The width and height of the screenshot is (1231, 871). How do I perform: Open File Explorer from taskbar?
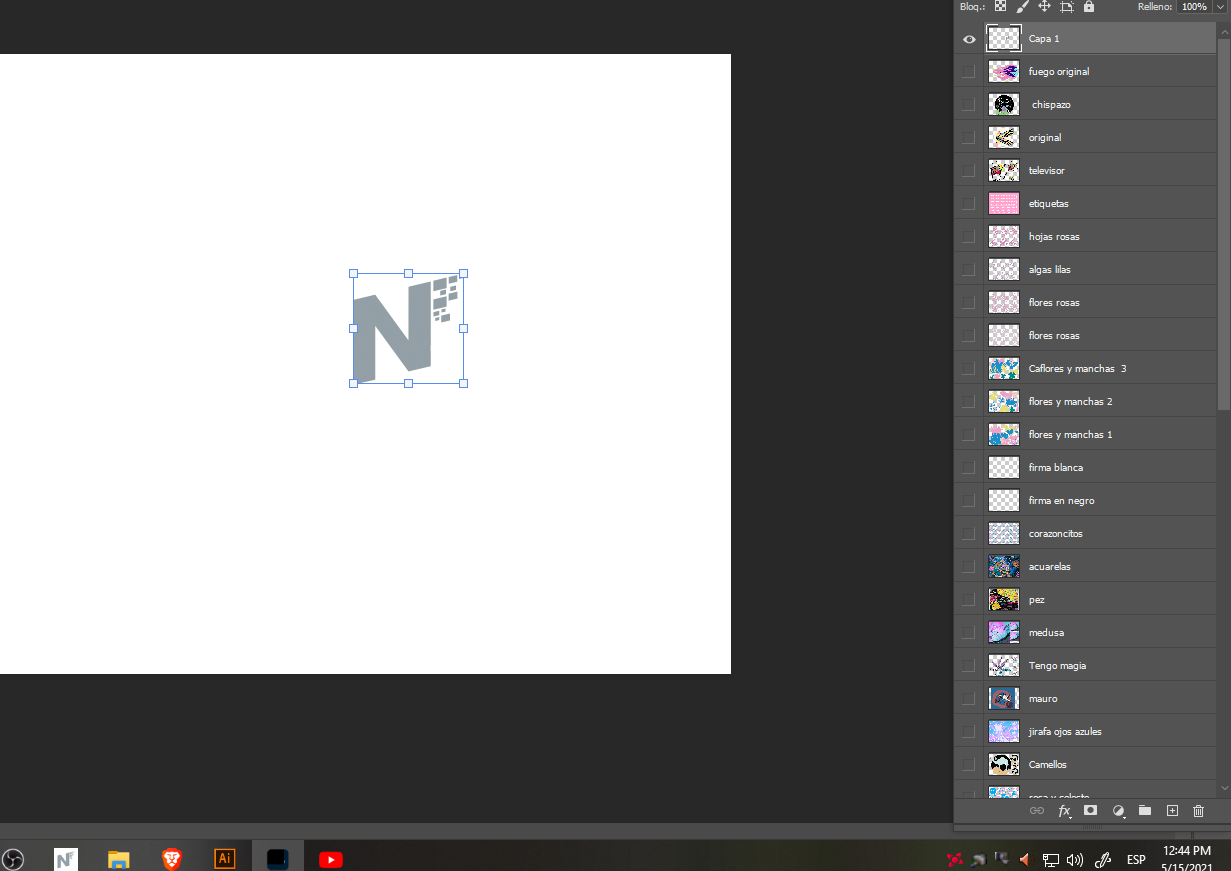tap(119, 859)
